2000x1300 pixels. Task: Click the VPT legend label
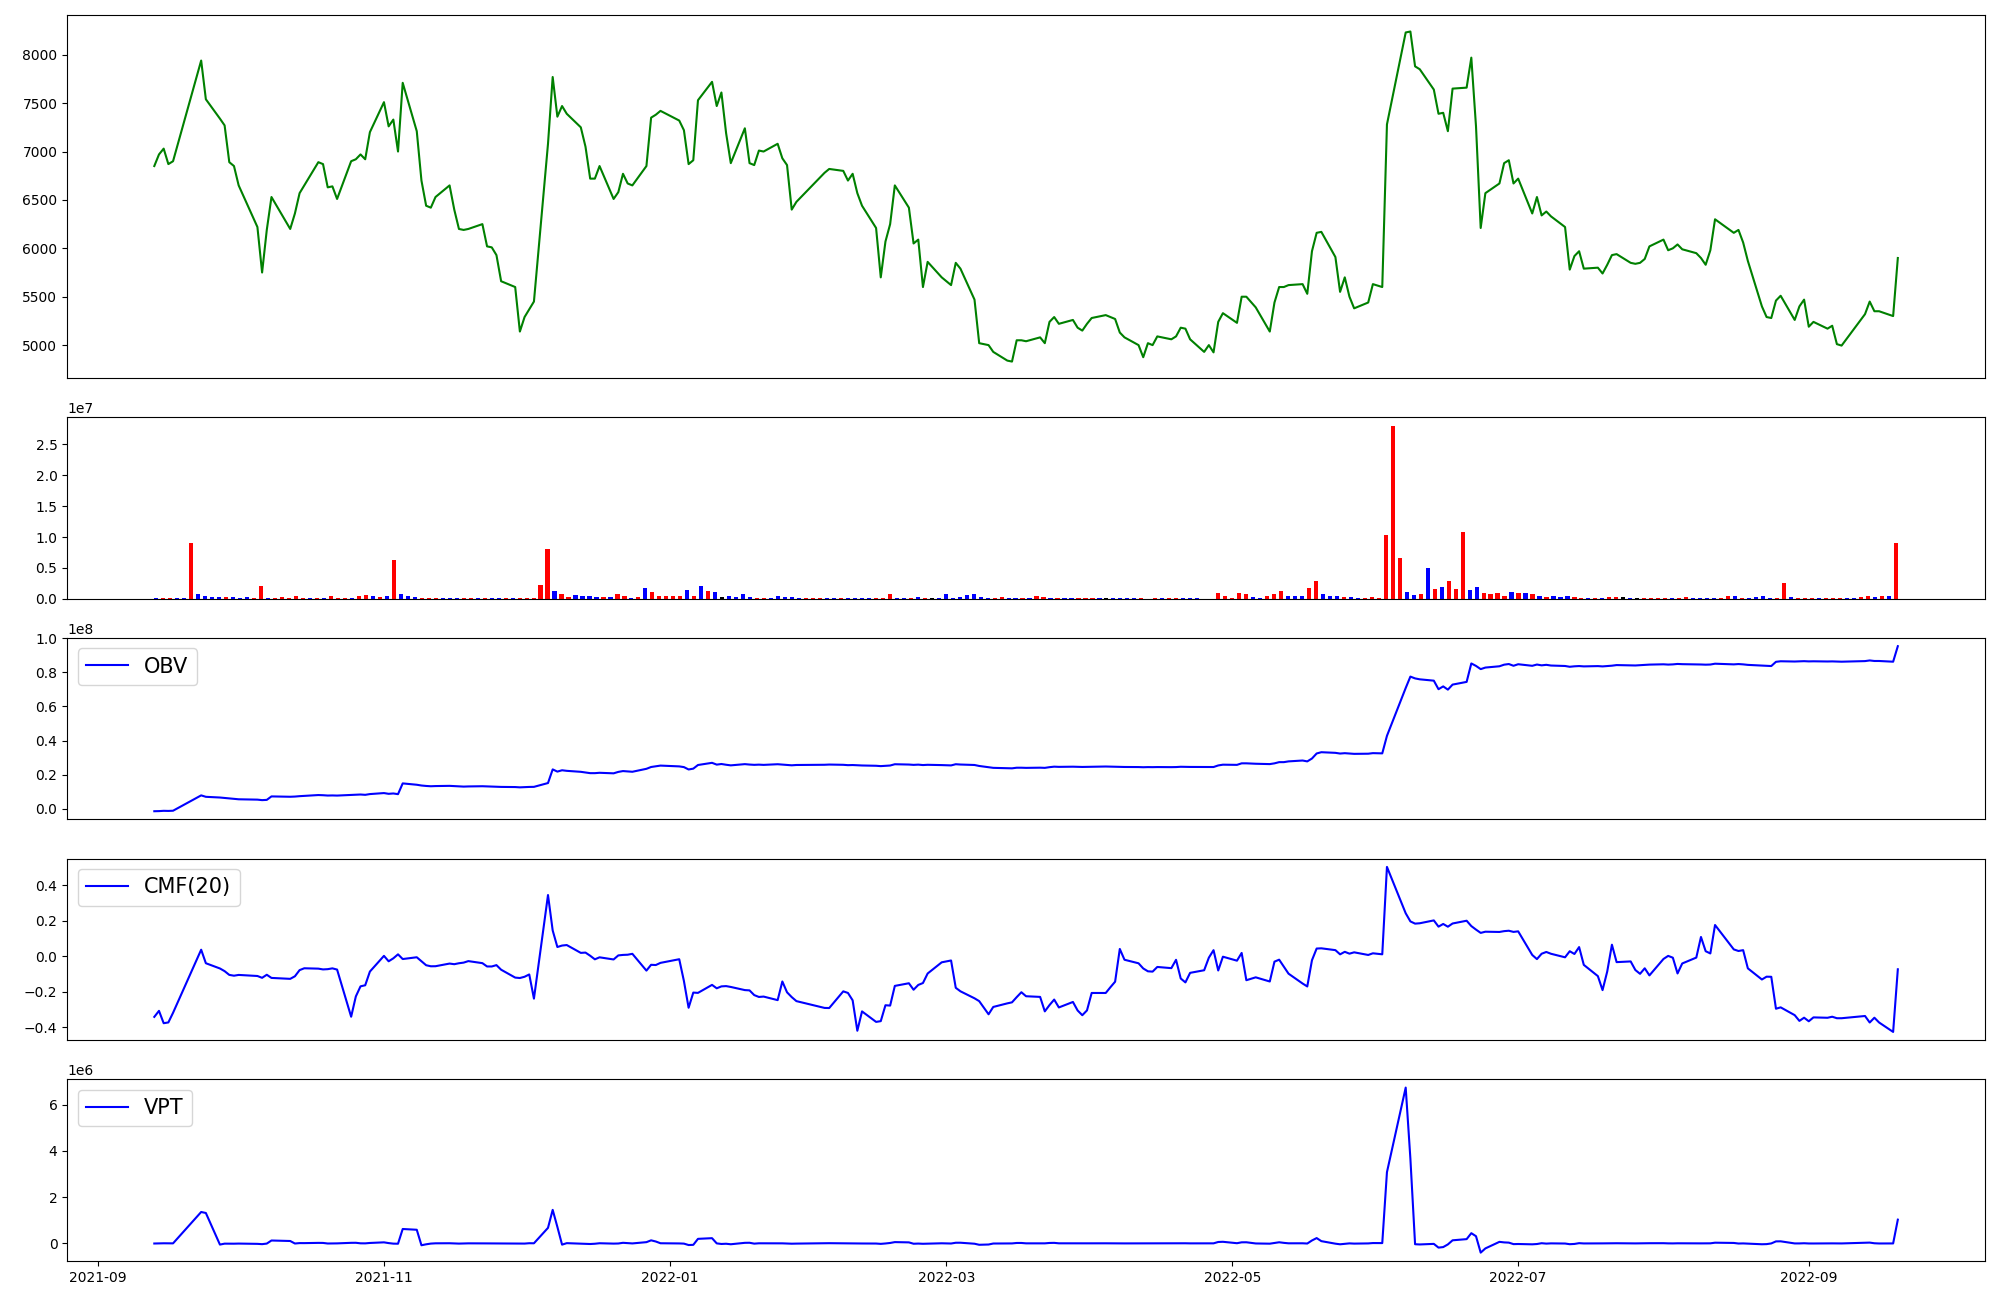click(x=163, y=1107)
